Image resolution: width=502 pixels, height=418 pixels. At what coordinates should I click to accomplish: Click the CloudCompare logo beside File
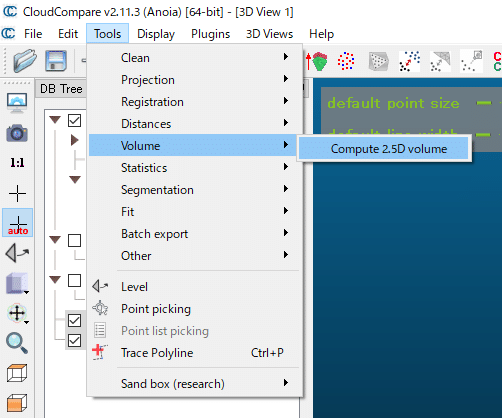[8, 34]
